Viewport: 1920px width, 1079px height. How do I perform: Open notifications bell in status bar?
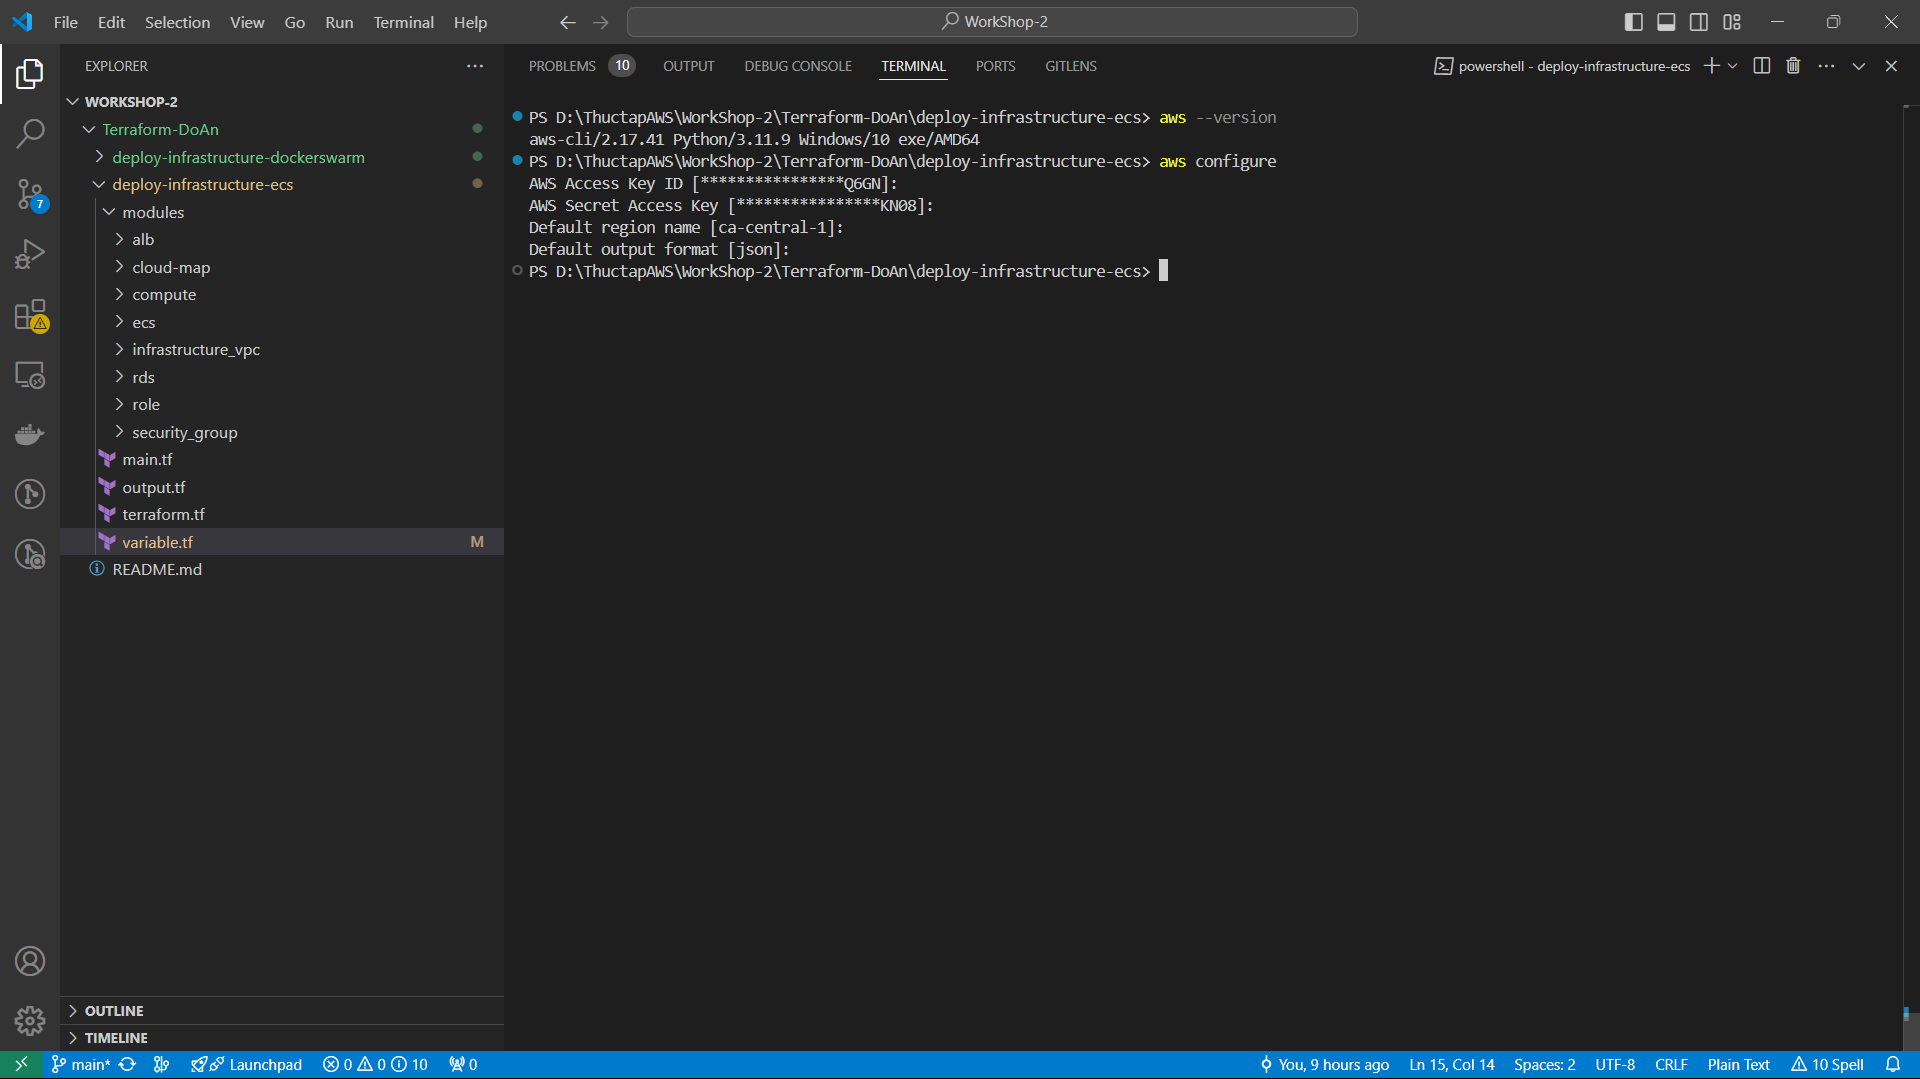1893,1064
